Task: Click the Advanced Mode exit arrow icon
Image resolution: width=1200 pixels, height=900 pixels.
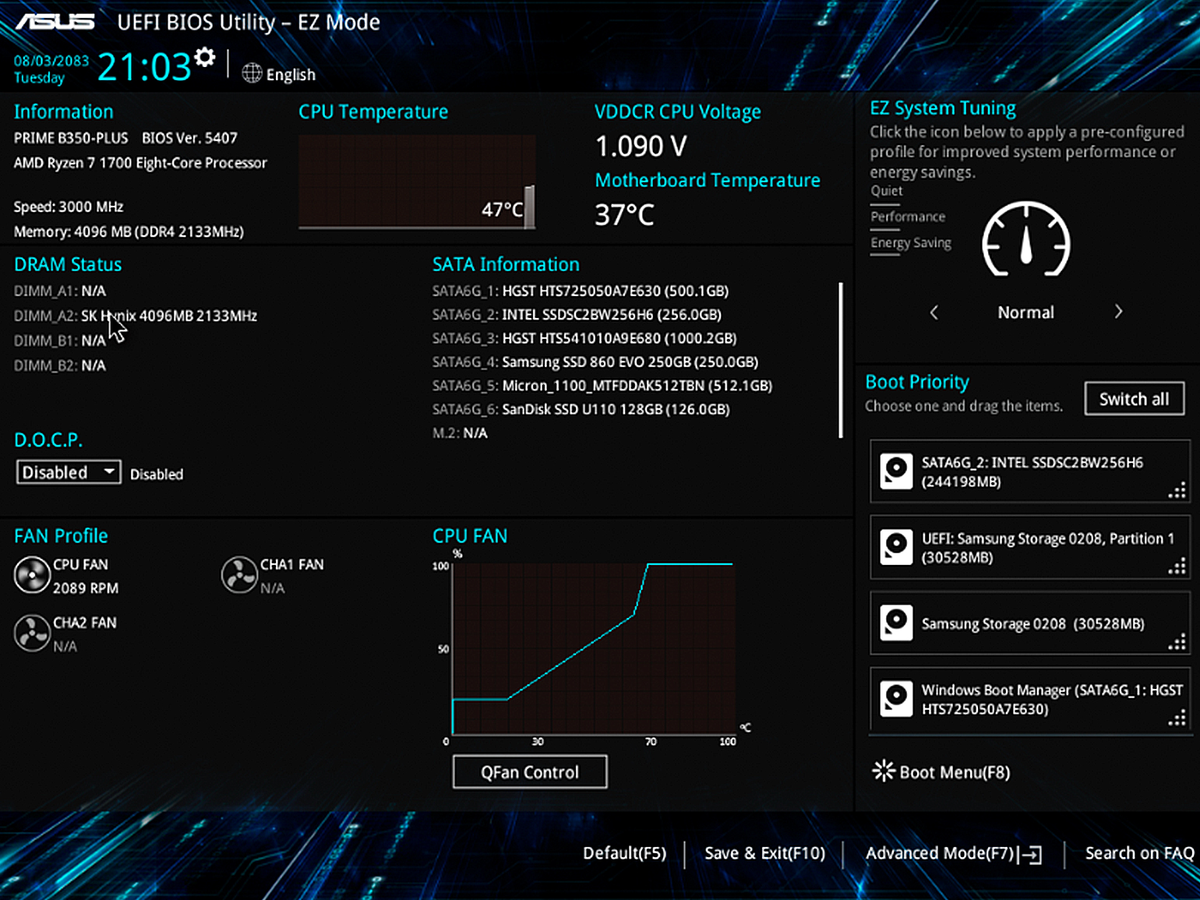Action: coord(1032,854)
